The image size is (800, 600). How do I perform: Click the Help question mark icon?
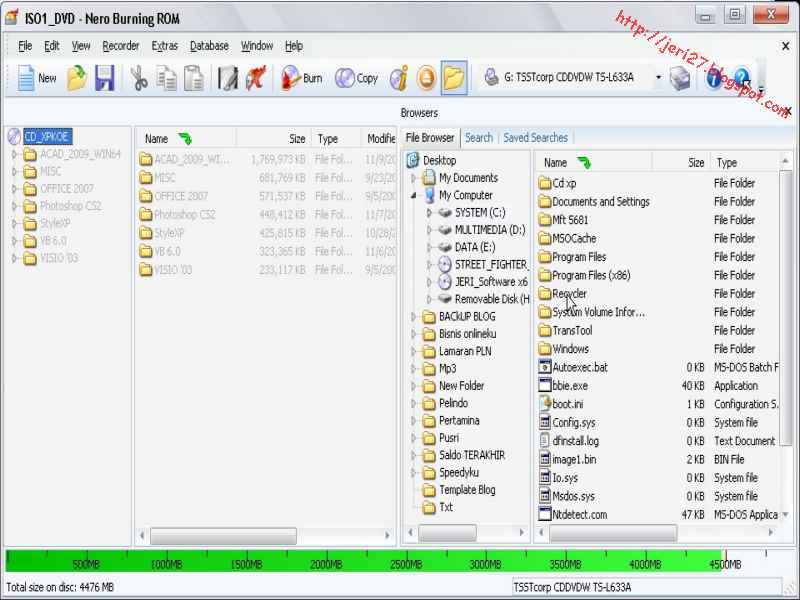742,79
